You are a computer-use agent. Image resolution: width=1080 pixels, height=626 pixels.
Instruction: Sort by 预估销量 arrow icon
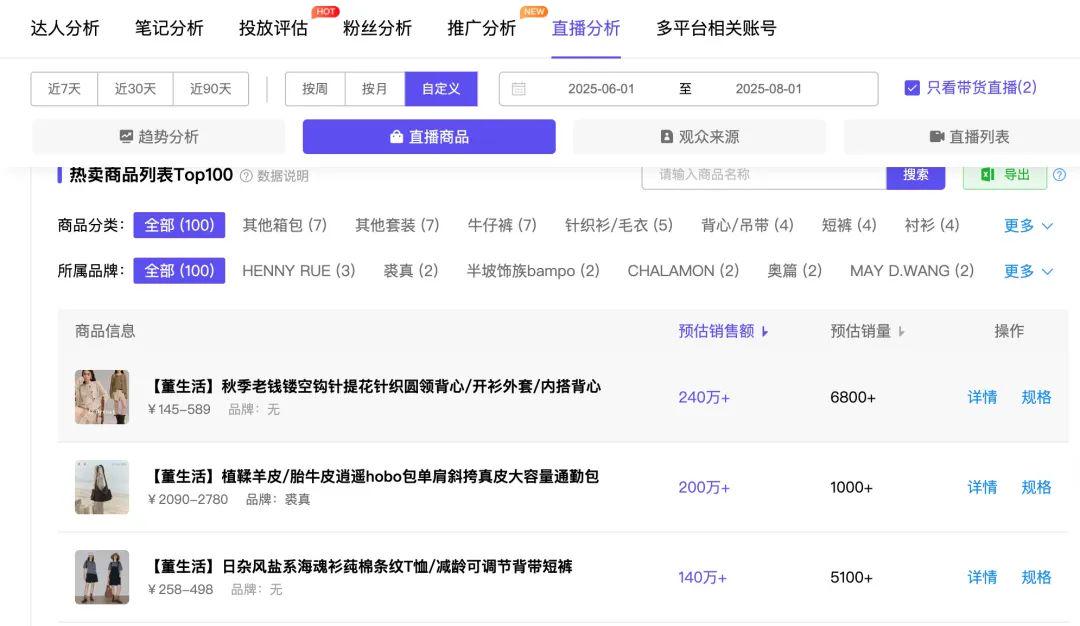[901, 332]
